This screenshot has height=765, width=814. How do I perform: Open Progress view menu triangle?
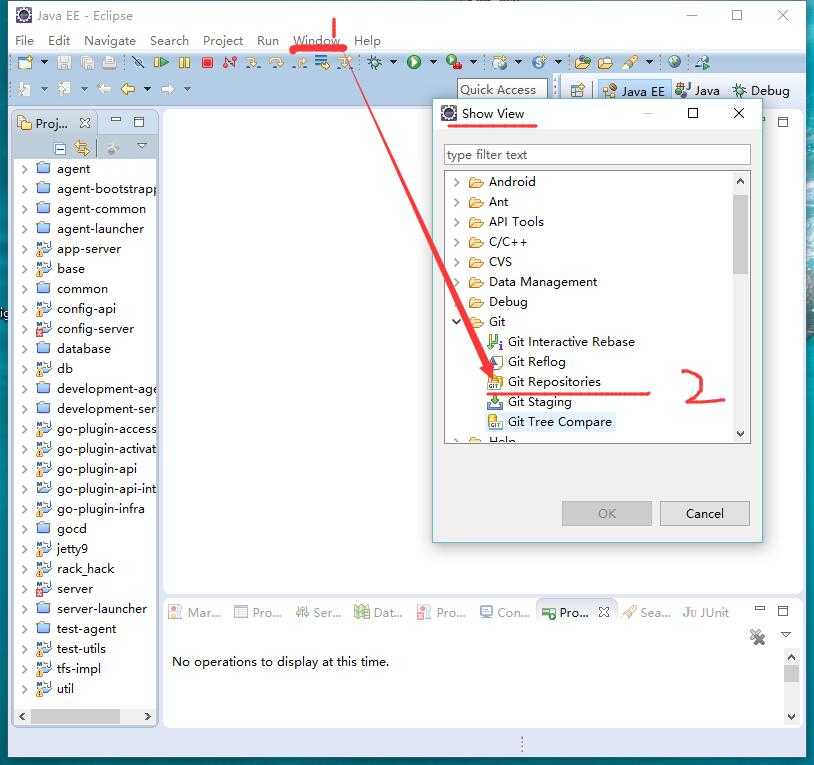click(x=786, y=634)
